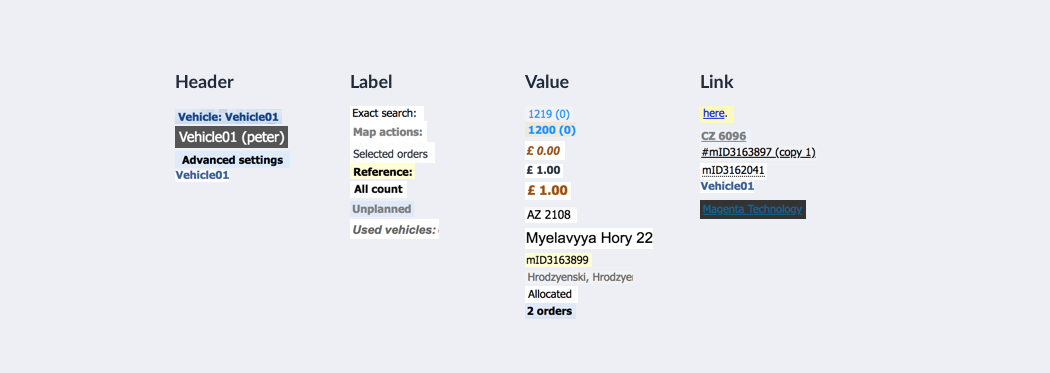Screen dimensions: 1050x373
Task: Select the 'Vehicle: Vehicle01' header
Action: tap(228, 117)
